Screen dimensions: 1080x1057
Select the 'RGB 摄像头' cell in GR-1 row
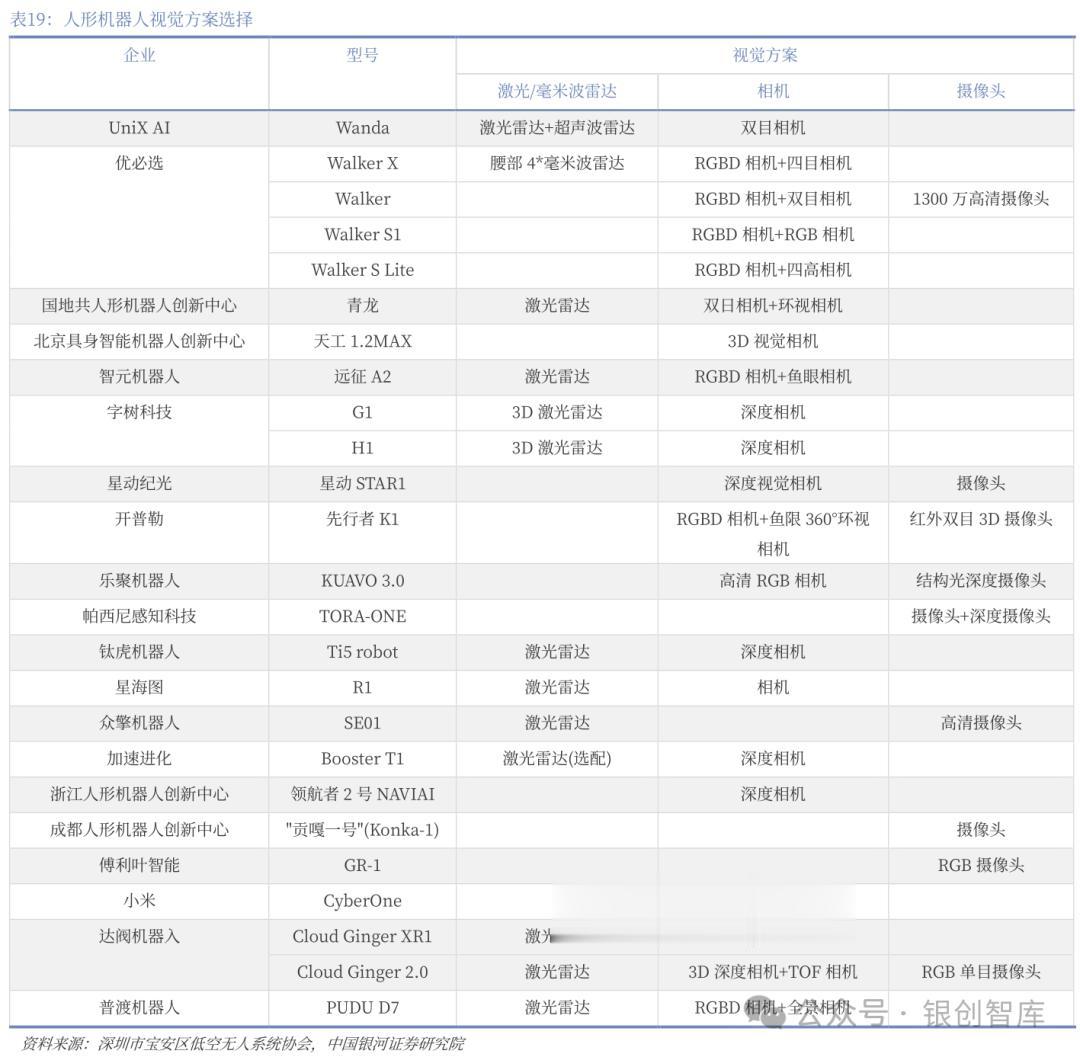coord(981,866)
